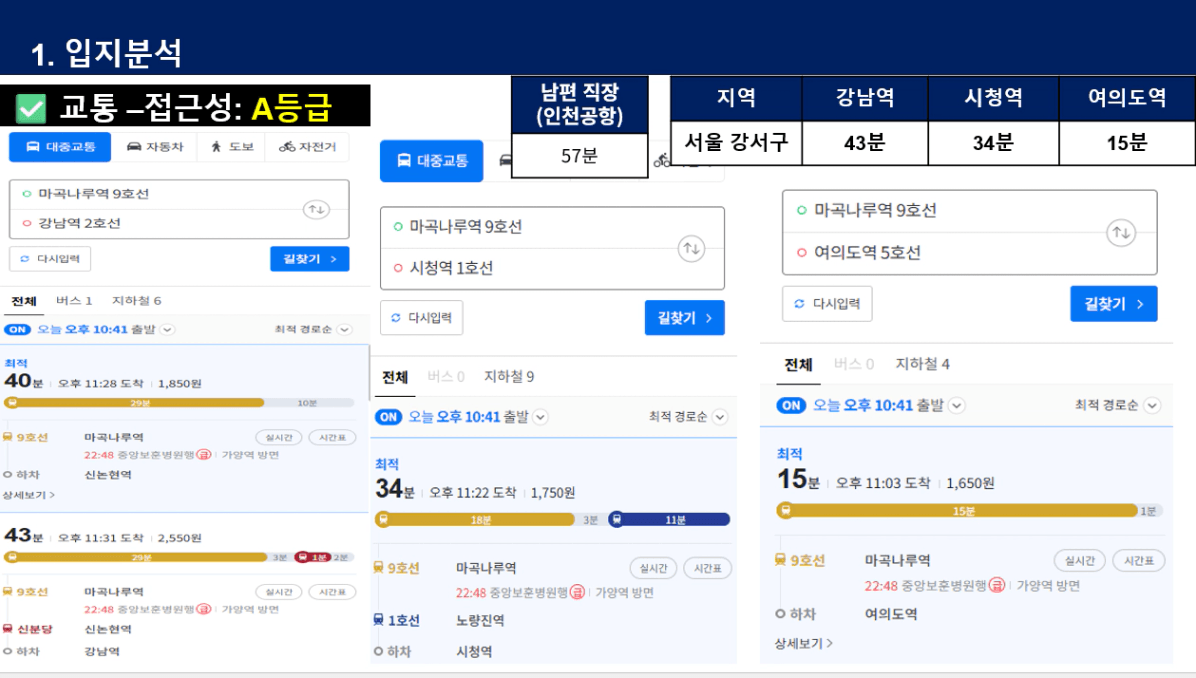Click 노량진역 transfer station text

(x=480, y=620)
